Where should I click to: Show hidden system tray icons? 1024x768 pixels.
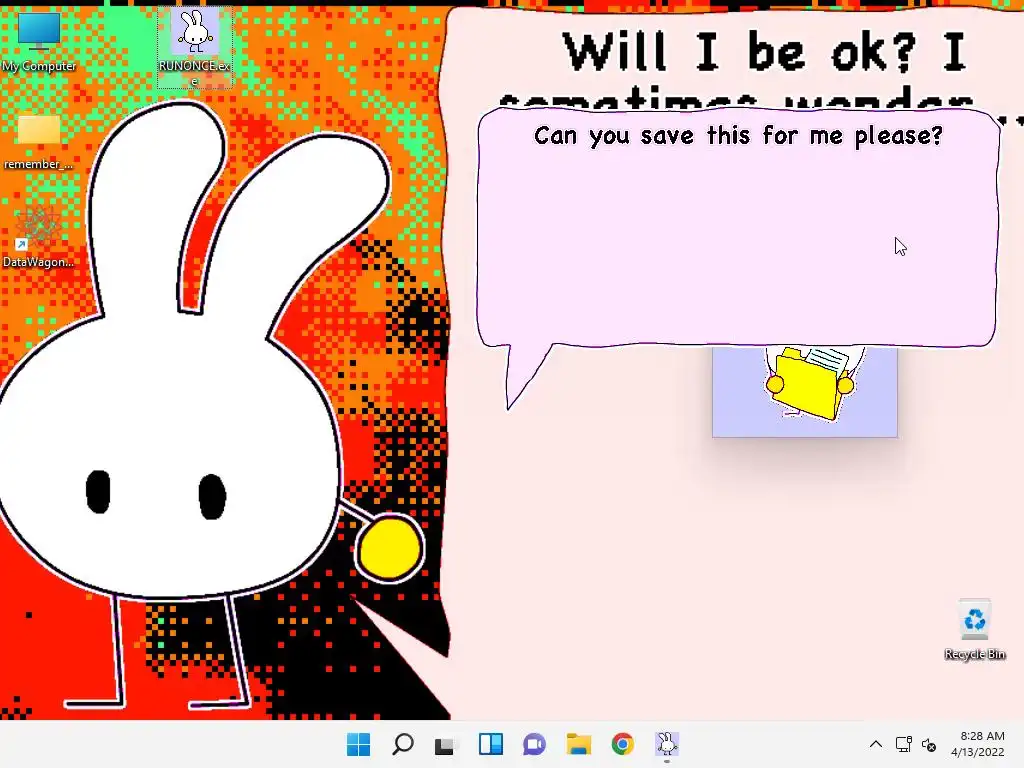pyautogui.click(x=876, y=744)
